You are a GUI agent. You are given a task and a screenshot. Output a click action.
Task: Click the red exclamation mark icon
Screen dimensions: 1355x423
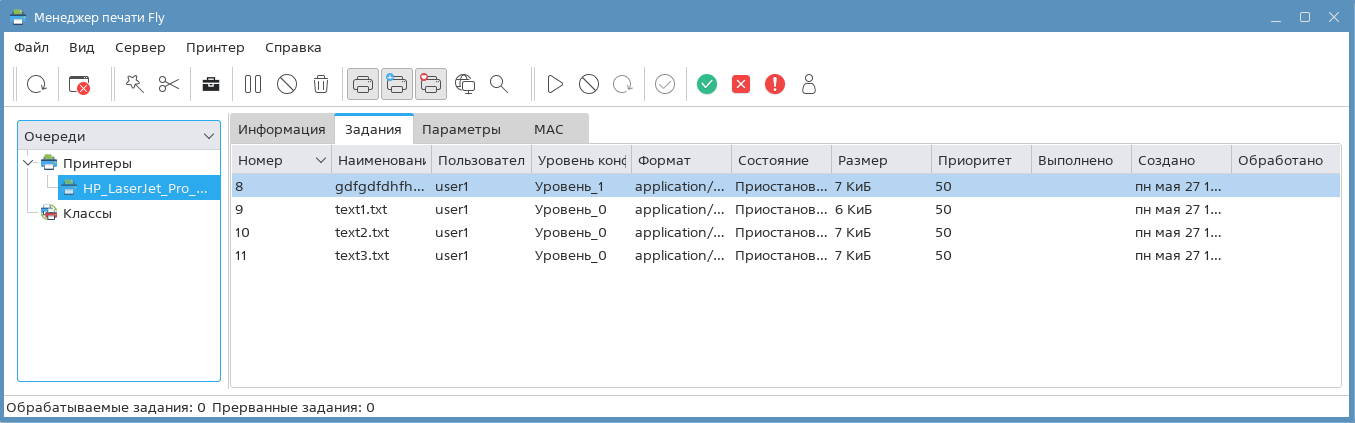click(775, 85)
